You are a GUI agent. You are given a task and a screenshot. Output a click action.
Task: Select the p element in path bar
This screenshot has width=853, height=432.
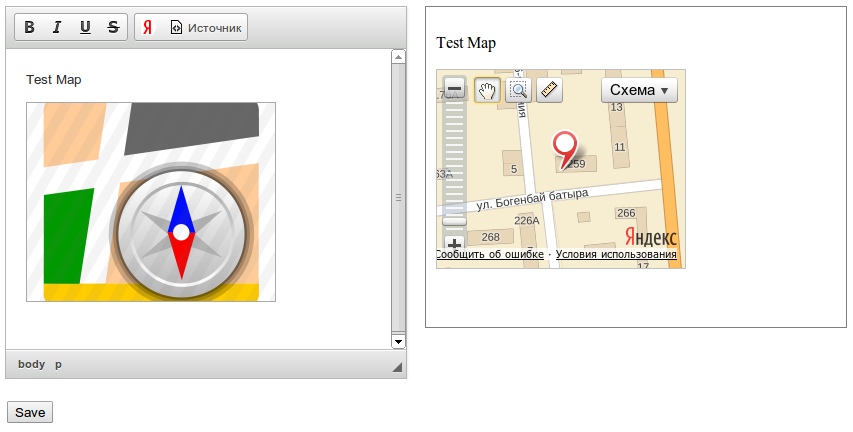coord(58,364)
